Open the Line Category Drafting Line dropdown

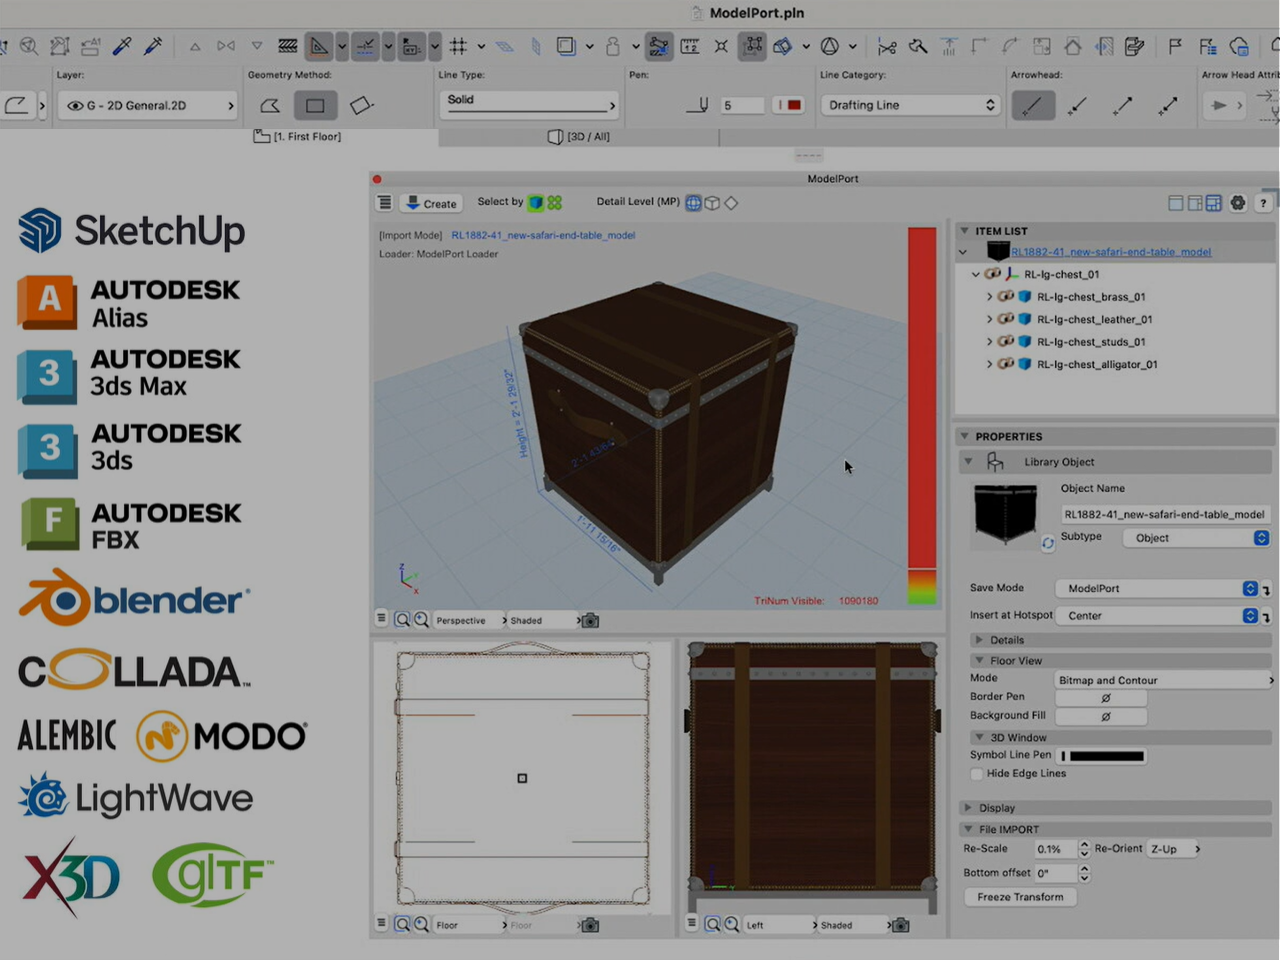pos(909,105)
